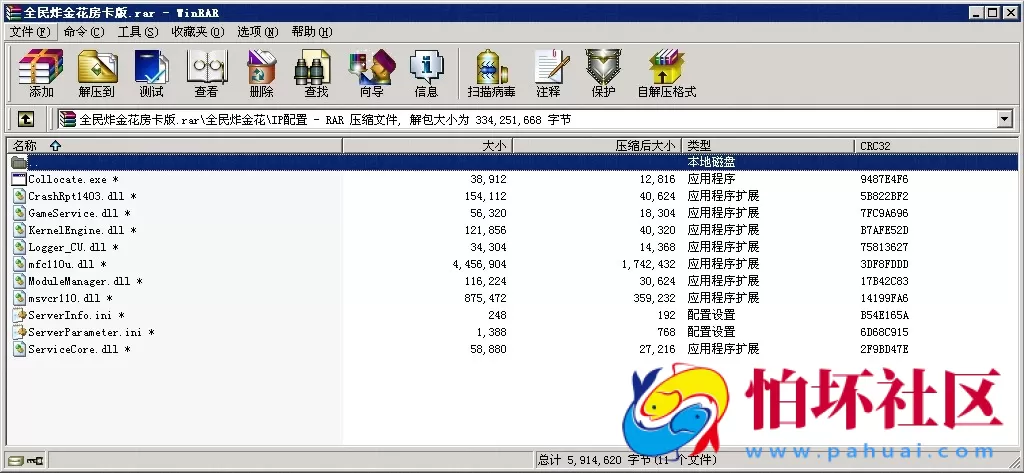Click the archive path address field
Screen dimensions: 1024x473
[528, 119]
